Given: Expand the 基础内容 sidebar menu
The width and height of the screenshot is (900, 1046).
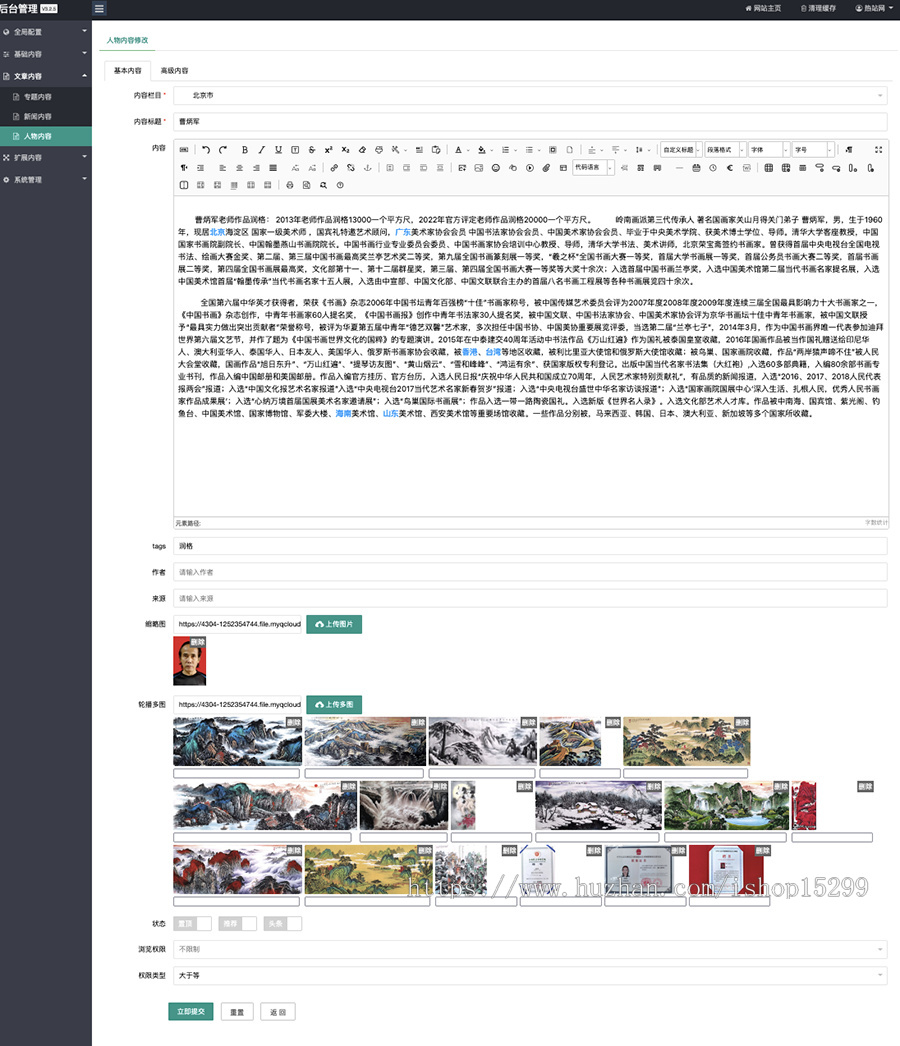Looking at the screenshot, I should 45,54.
